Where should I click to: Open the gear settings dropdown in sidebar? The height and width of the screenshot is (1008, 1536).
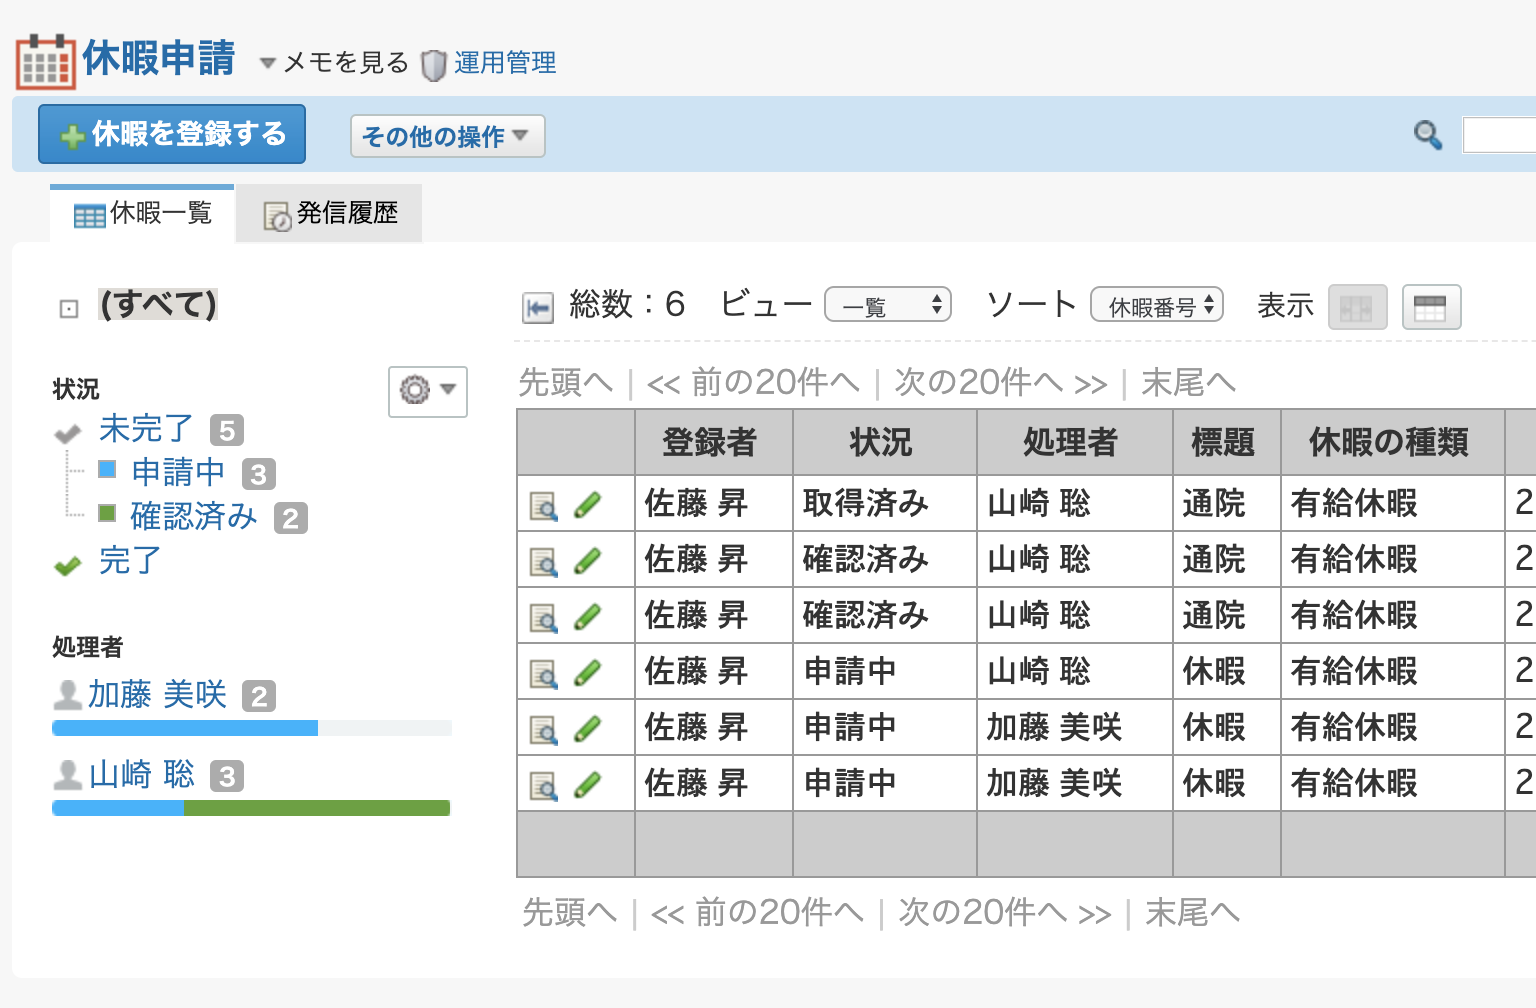click(427, 390)
